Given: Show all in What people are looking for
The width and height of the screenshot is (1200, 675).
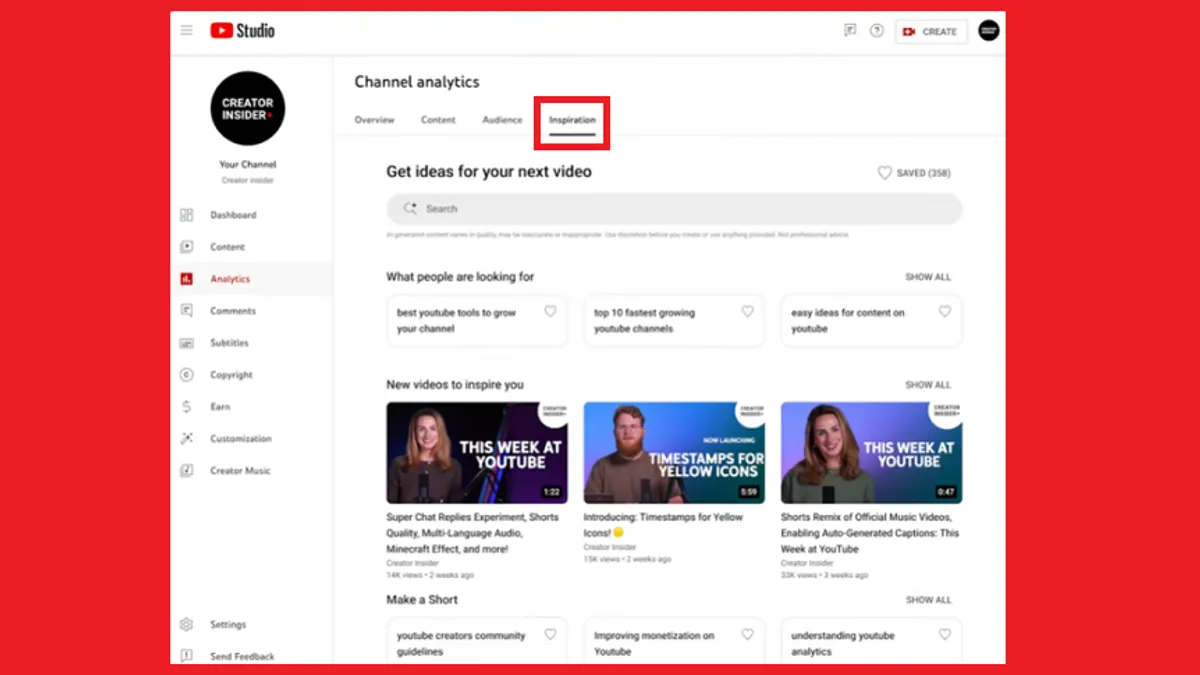Looking at the screenshot, I should coord(928,277).
